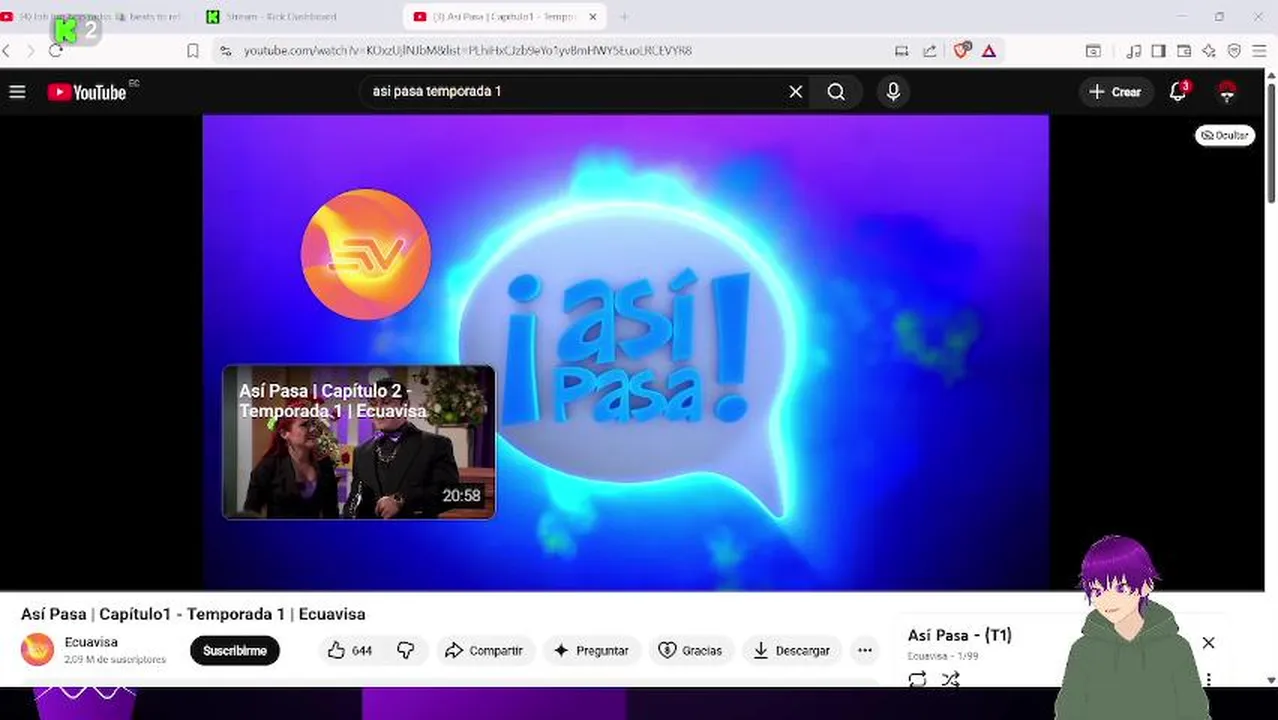The width and height of the screenshot is (1278, 720).
Task: Click the Preguntar button
Action: pos(591,651)
